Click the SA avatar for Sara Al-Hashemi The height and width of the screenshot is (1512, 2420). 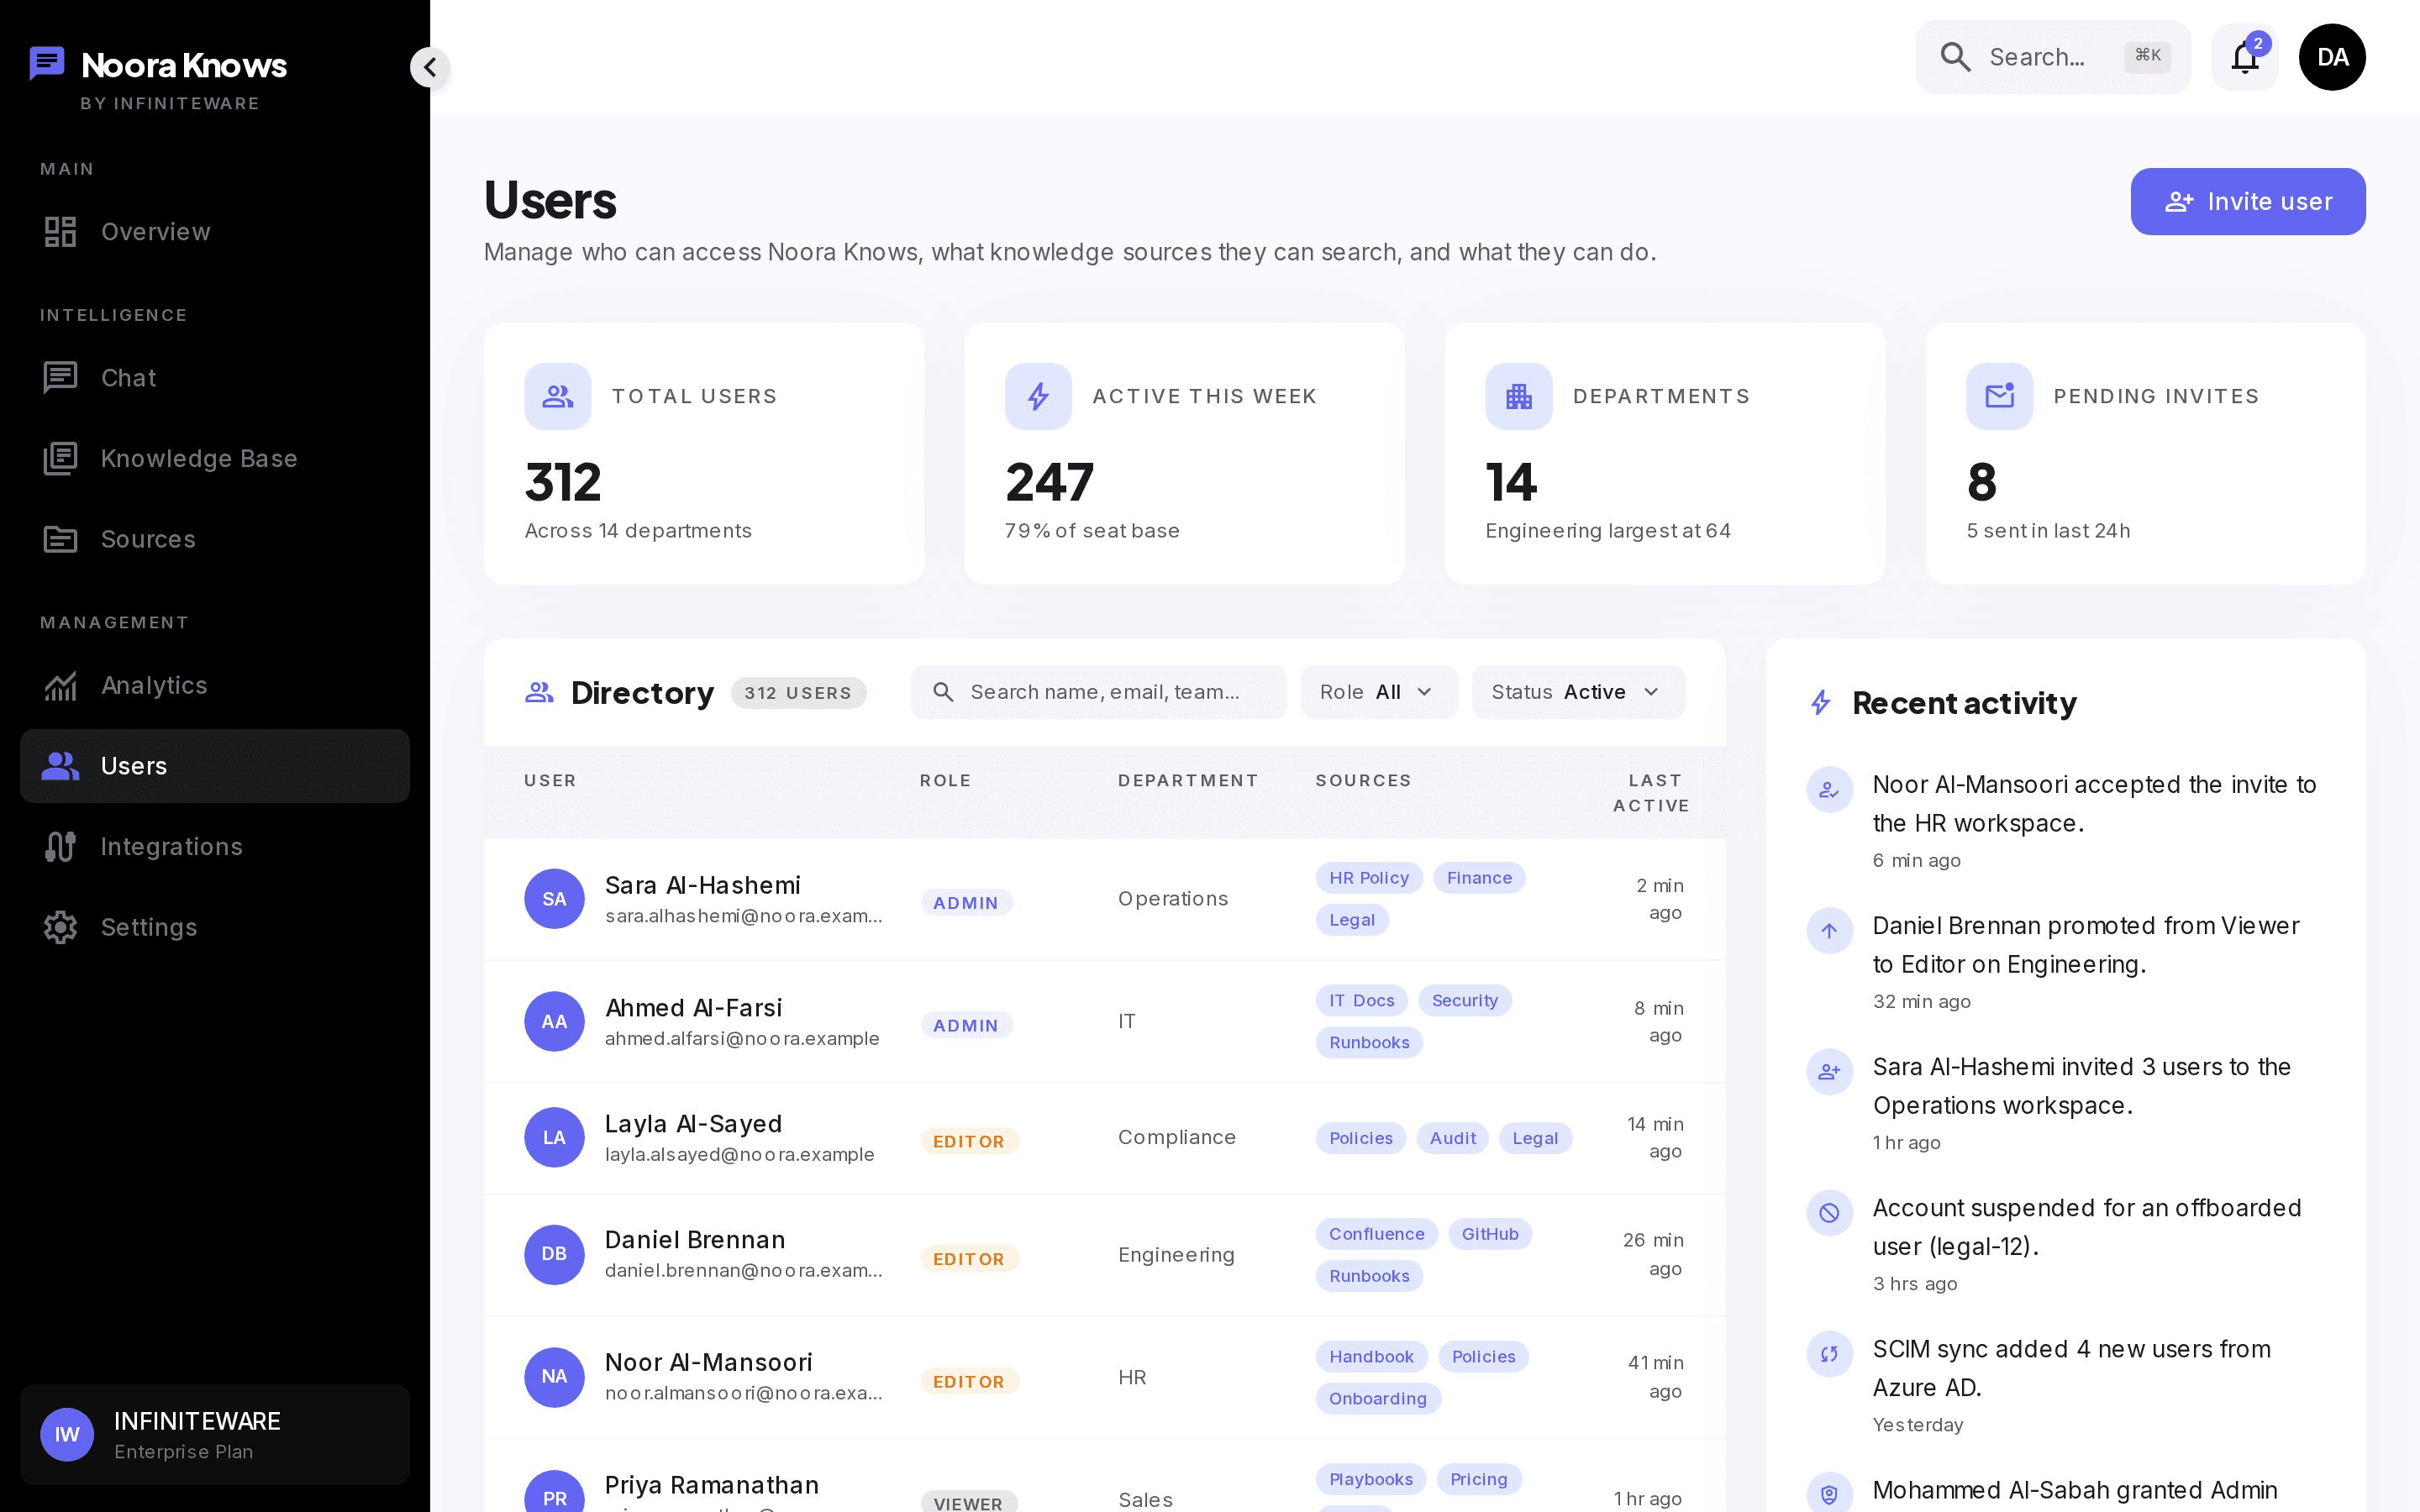tap(554, 899)
